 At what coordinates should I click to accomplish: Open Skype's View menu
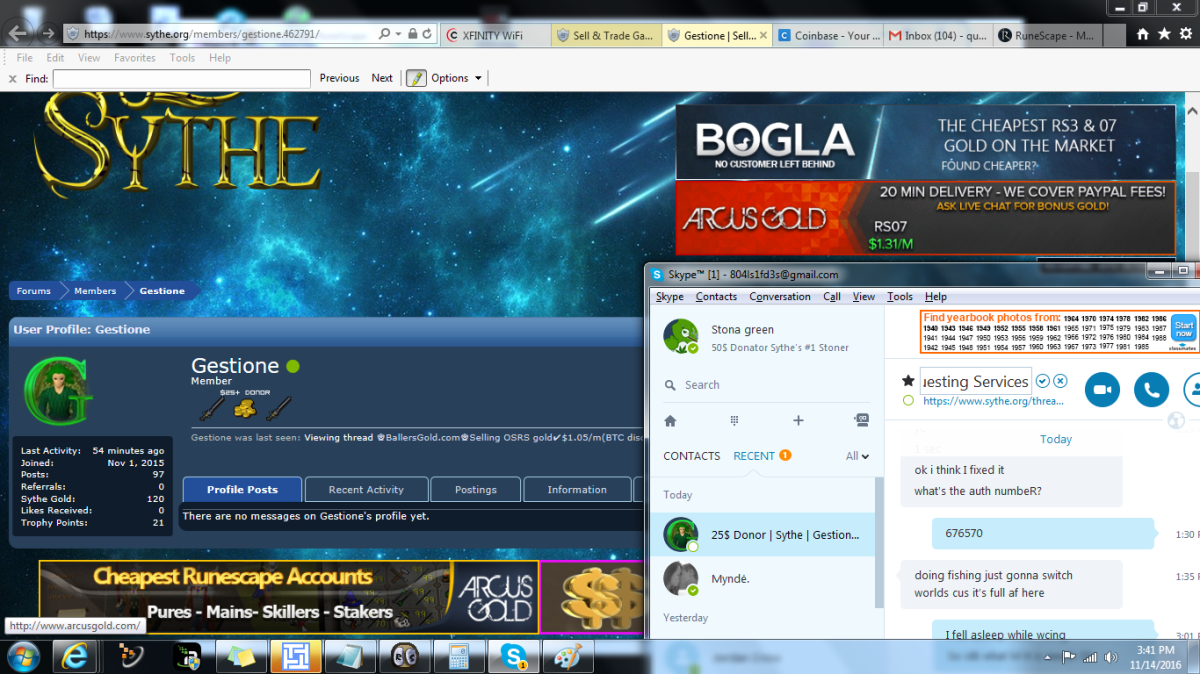pos(864,297)
